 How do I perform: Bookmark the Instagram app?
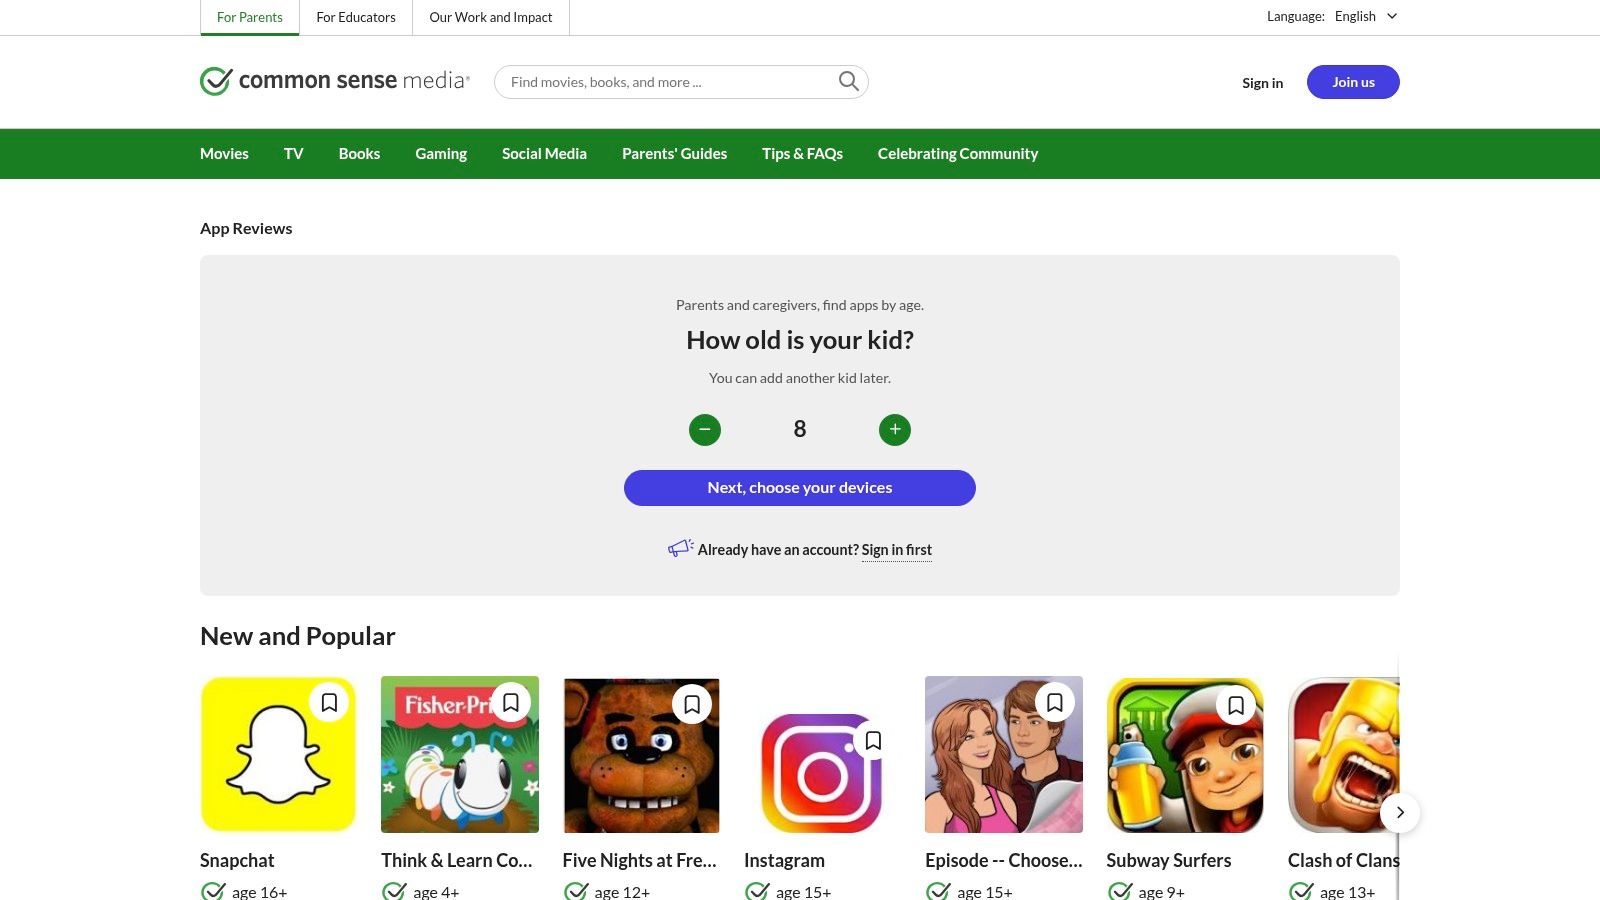pos(873,741)
